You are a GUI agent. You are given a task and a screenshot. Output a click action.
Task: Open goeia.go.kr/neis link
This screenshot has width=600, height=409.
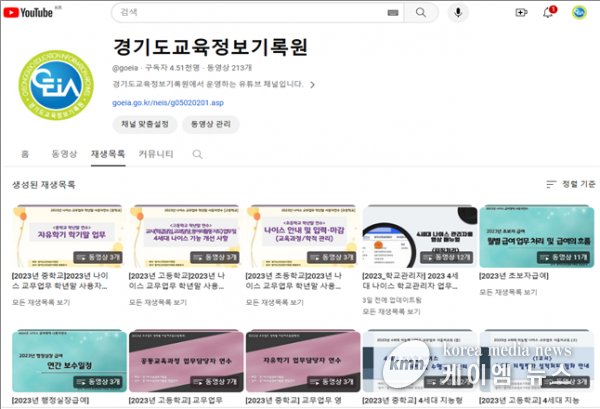168,103
